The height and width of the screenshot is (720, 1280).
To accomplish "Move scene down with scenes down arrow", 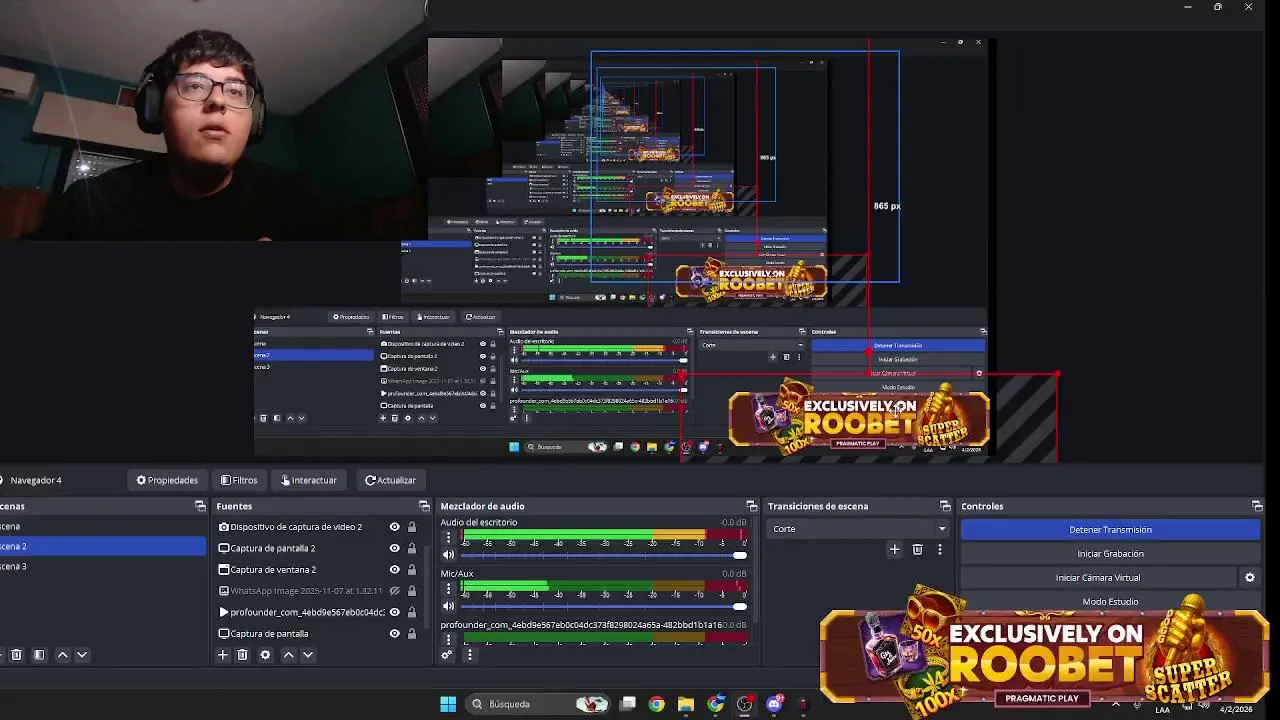I will (x=82, y=655).
